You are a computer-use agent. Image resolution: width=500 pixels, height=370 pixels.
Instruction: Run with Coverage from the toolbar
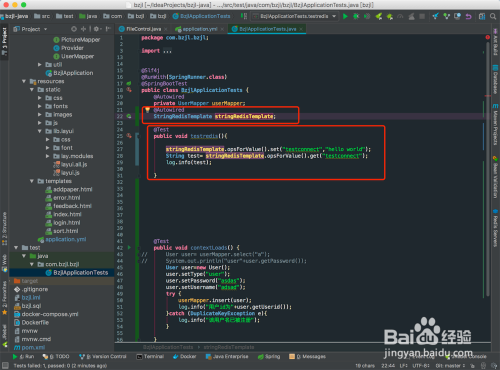(367, 16)
